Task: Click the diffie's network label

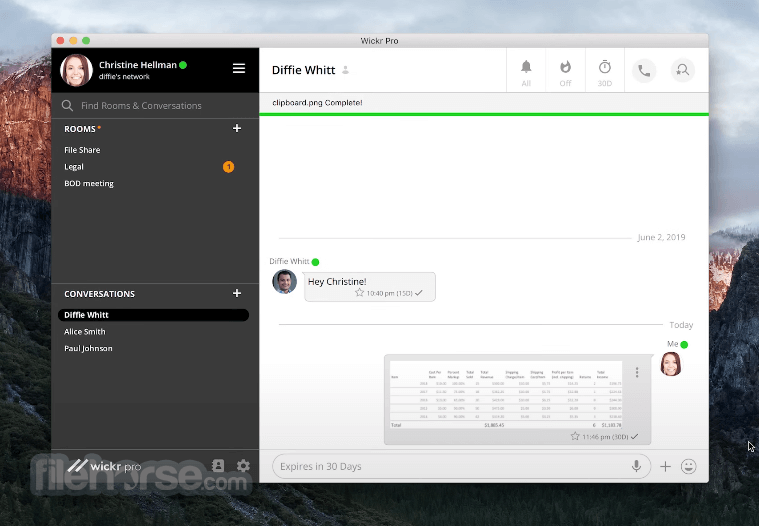Action: pyautogui.click(x=124, y=77)
